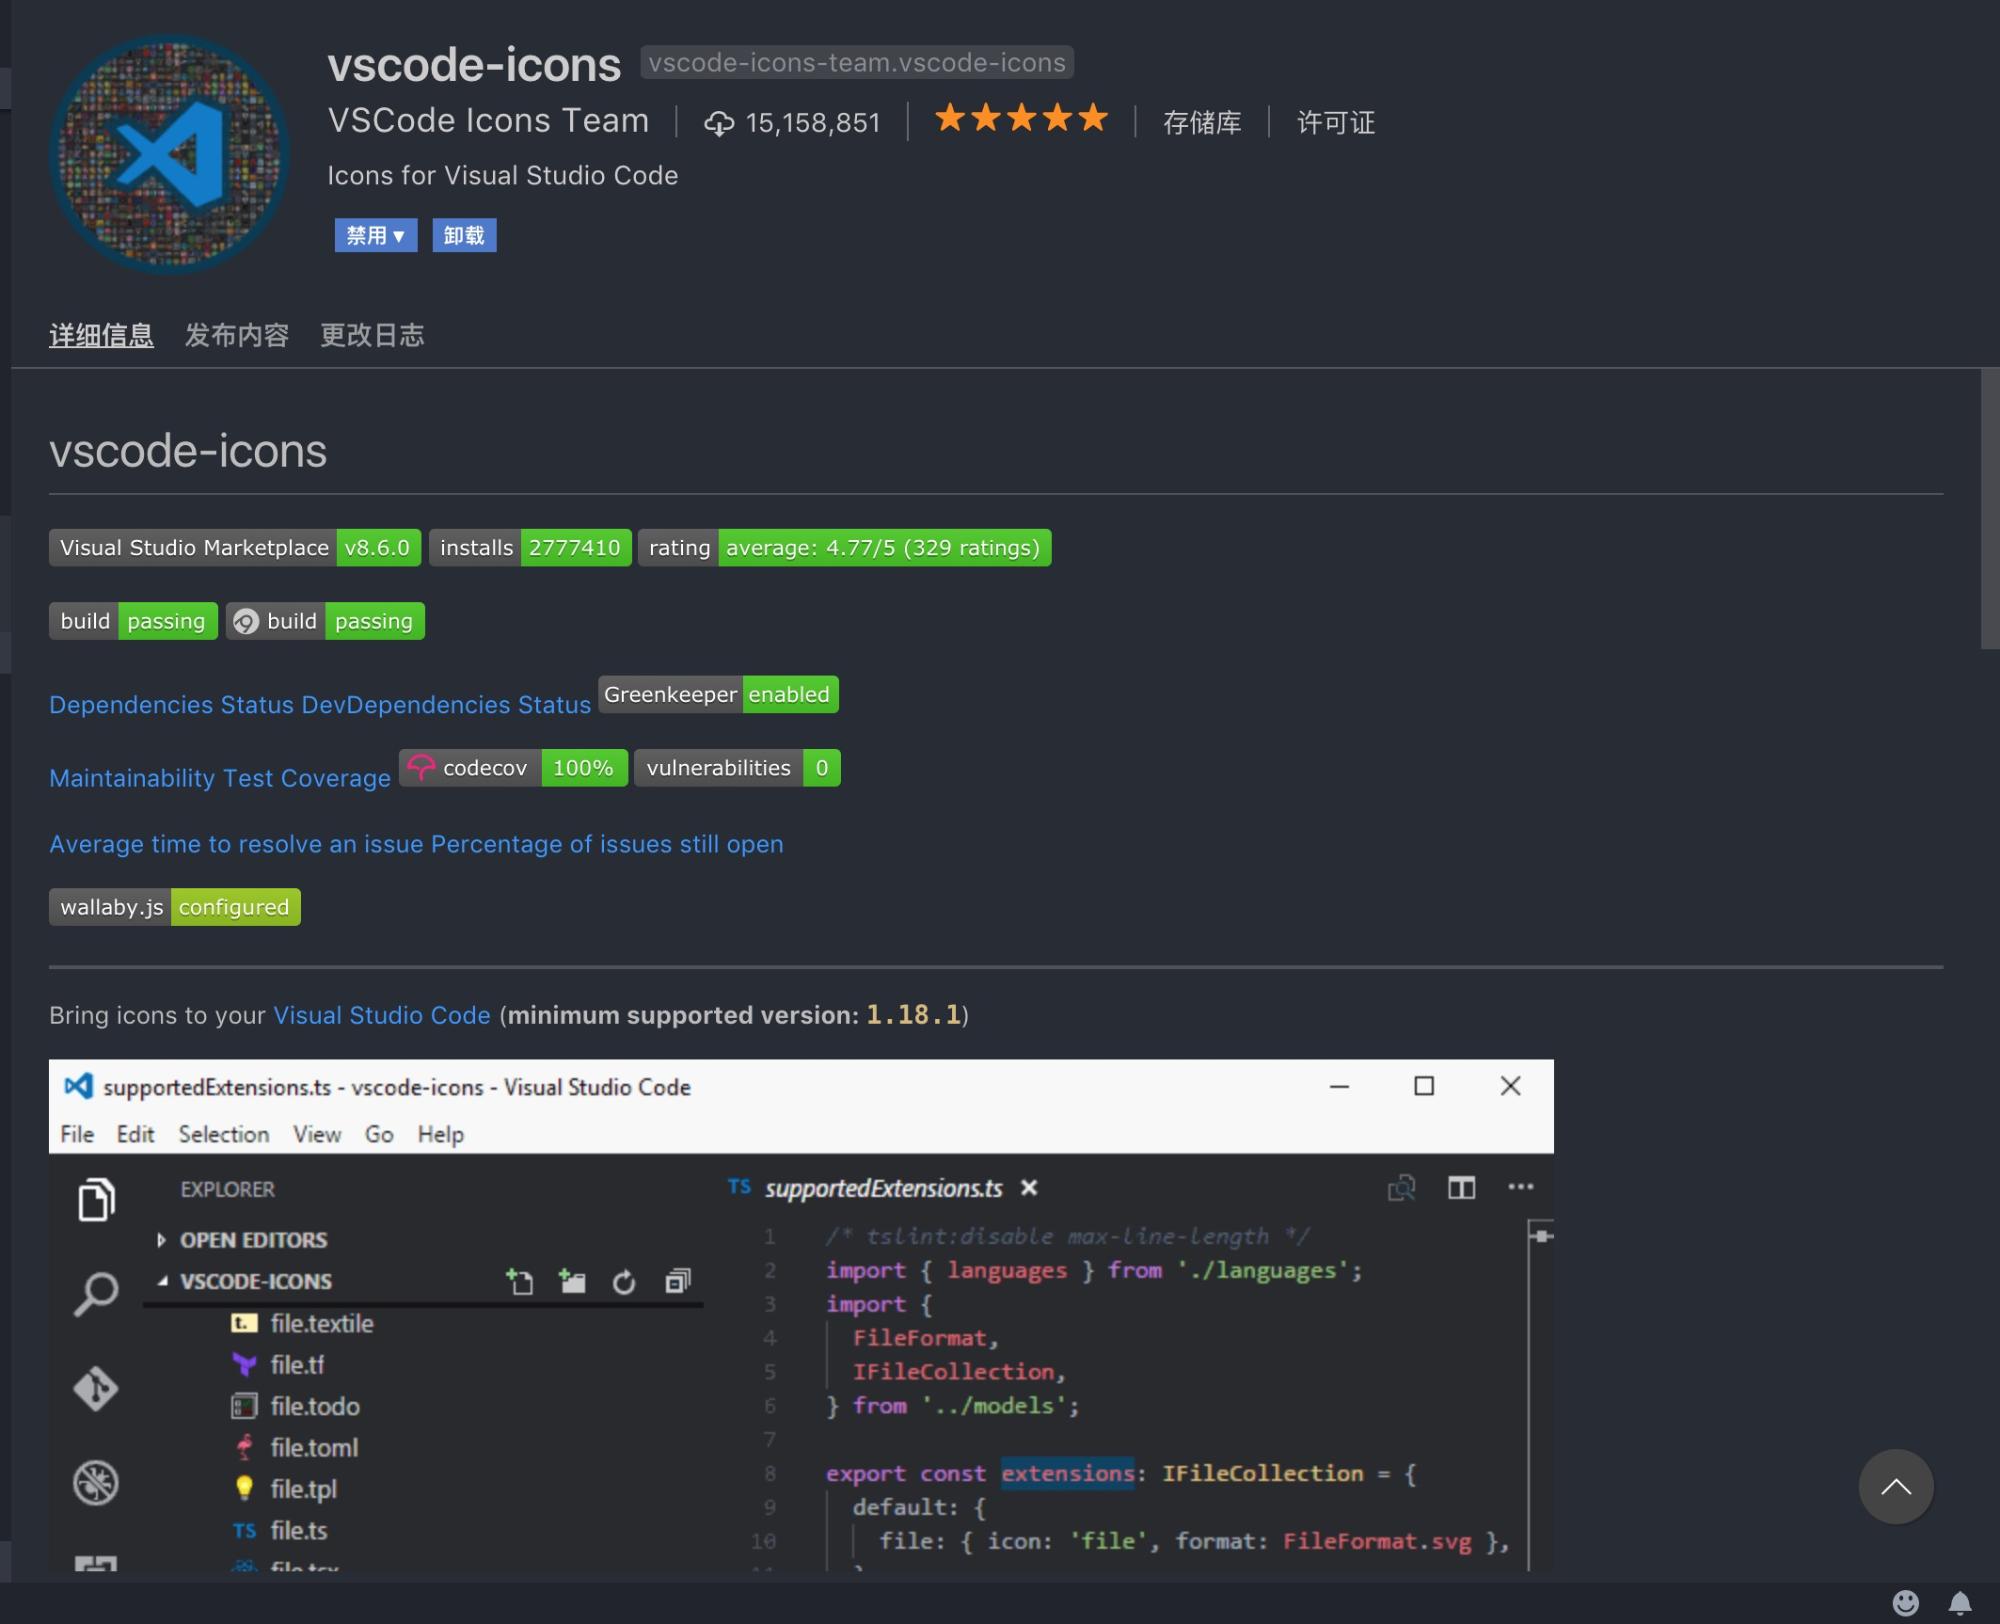Click the codecov 100% badge

514,768
